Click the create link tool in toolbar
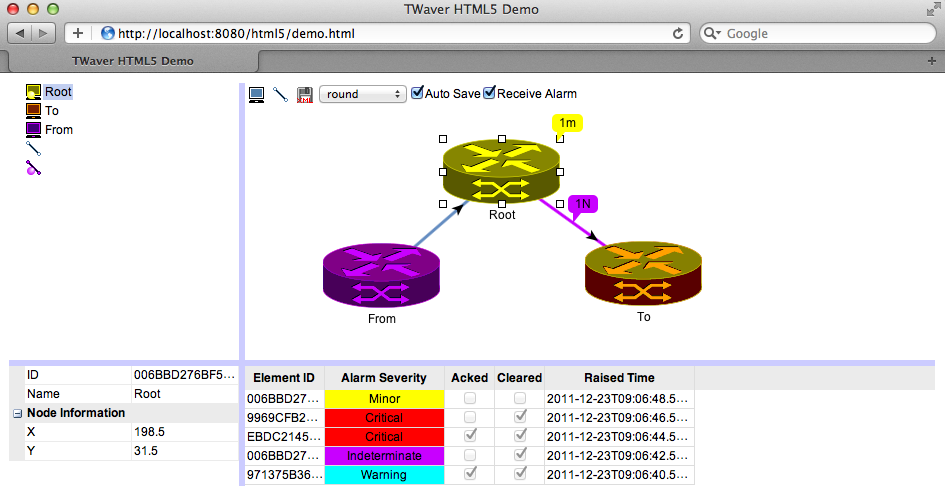The image size is (945, 496). (280, 94)
